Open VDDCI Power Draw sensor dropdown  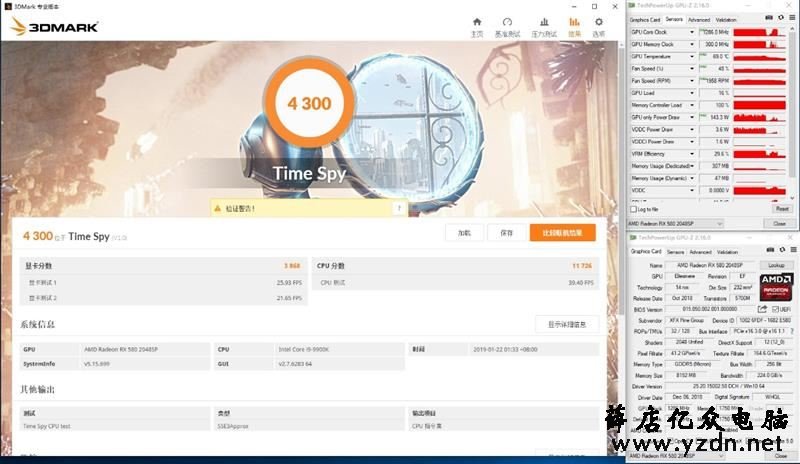(692, 141)
